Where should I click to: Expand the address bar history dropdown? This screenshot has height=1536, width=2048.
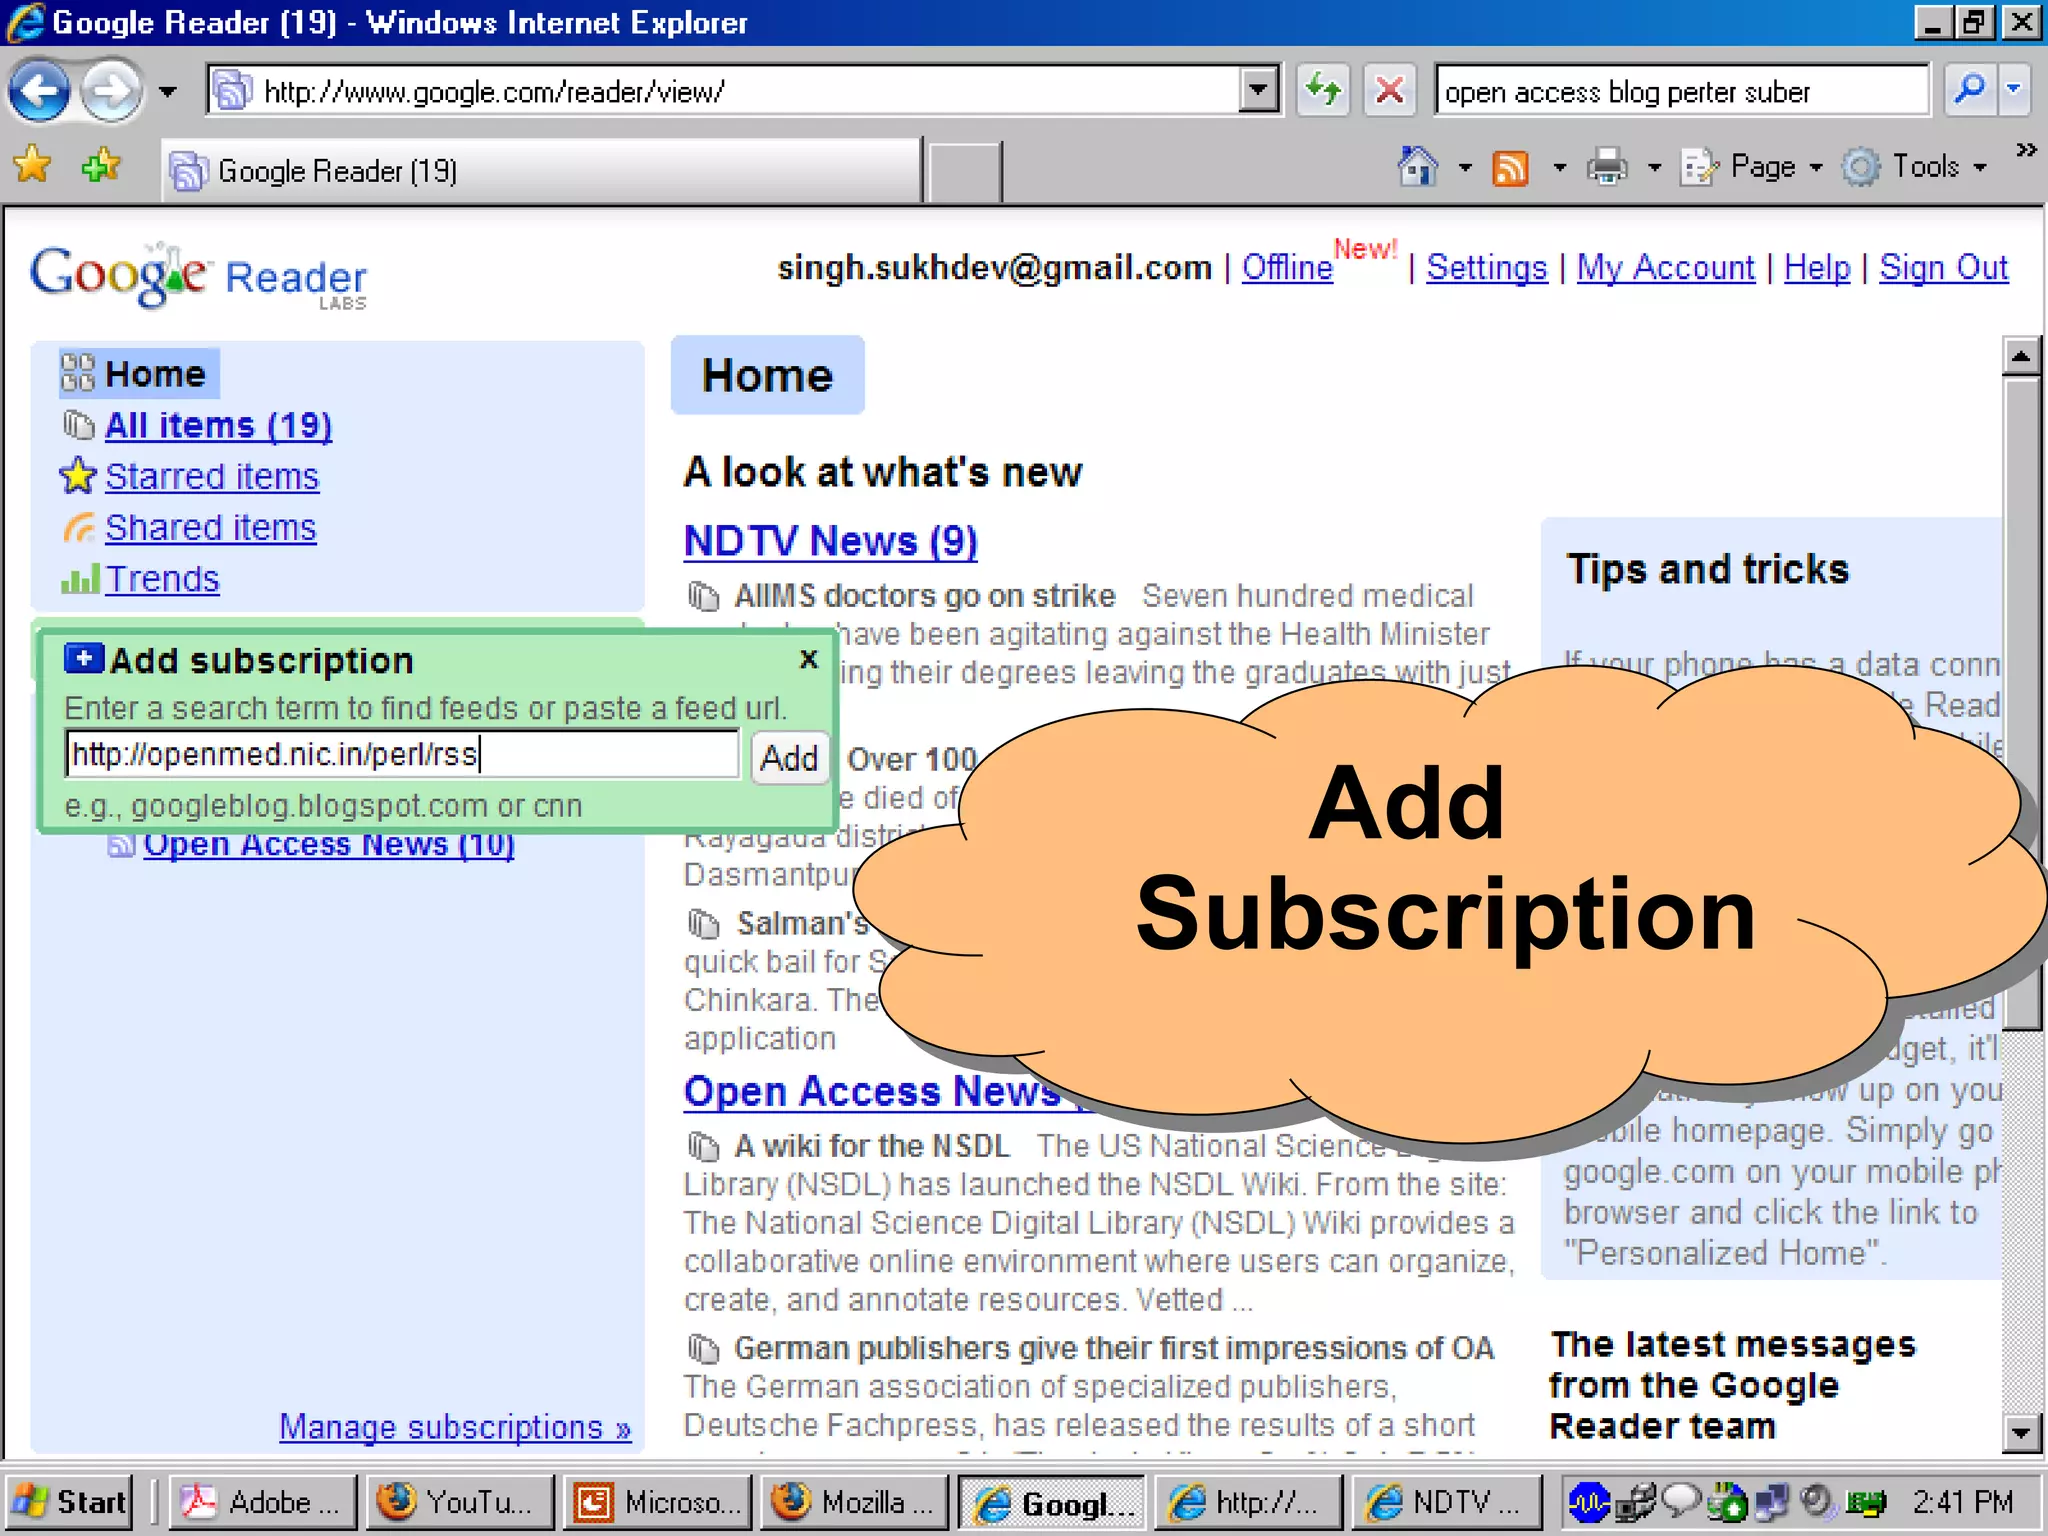pyautogui.click(x=1258, y=91)
